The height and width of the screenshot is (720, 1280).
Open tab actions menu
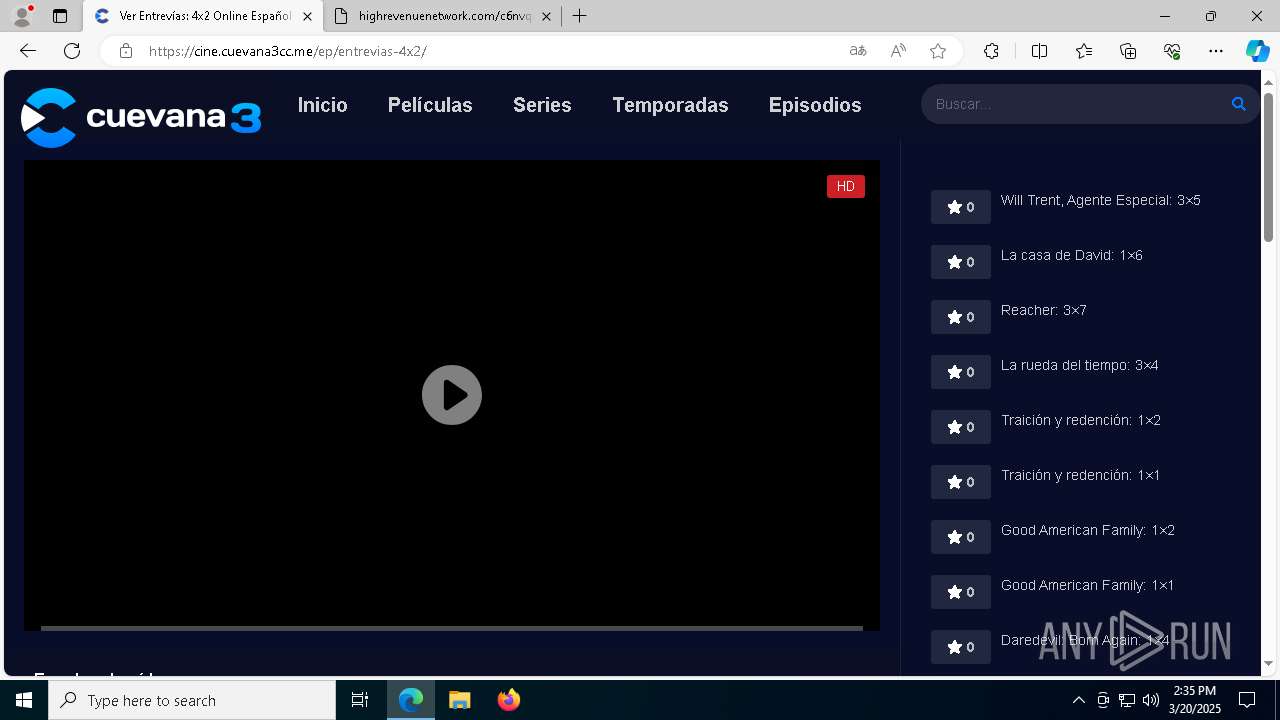pyautogui.click(x=60, y=16)
